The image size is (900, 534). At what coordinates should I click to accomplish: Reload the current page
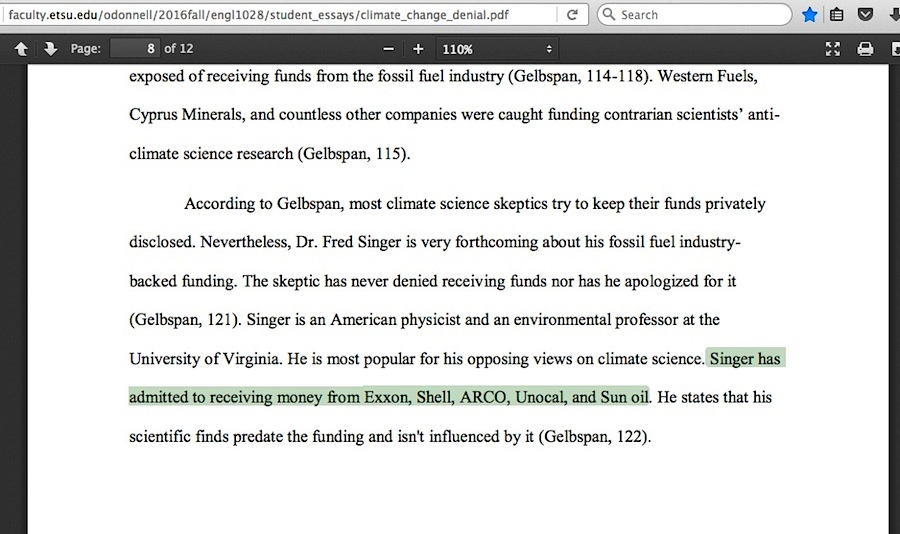[572, 15]
